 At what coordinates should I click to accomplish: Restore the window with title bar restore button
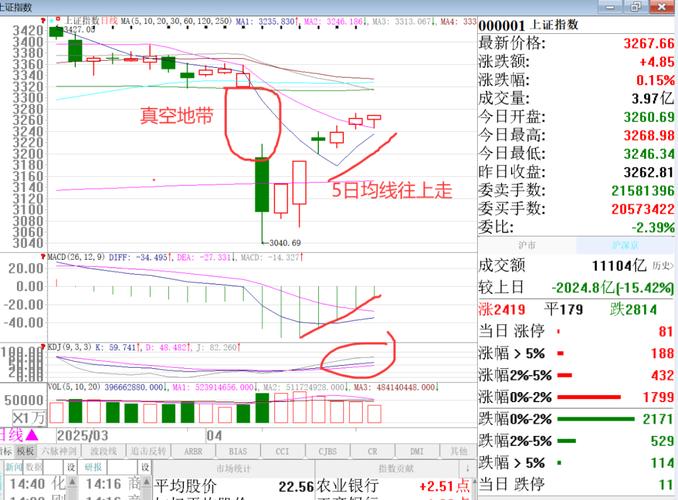point(636,6)
